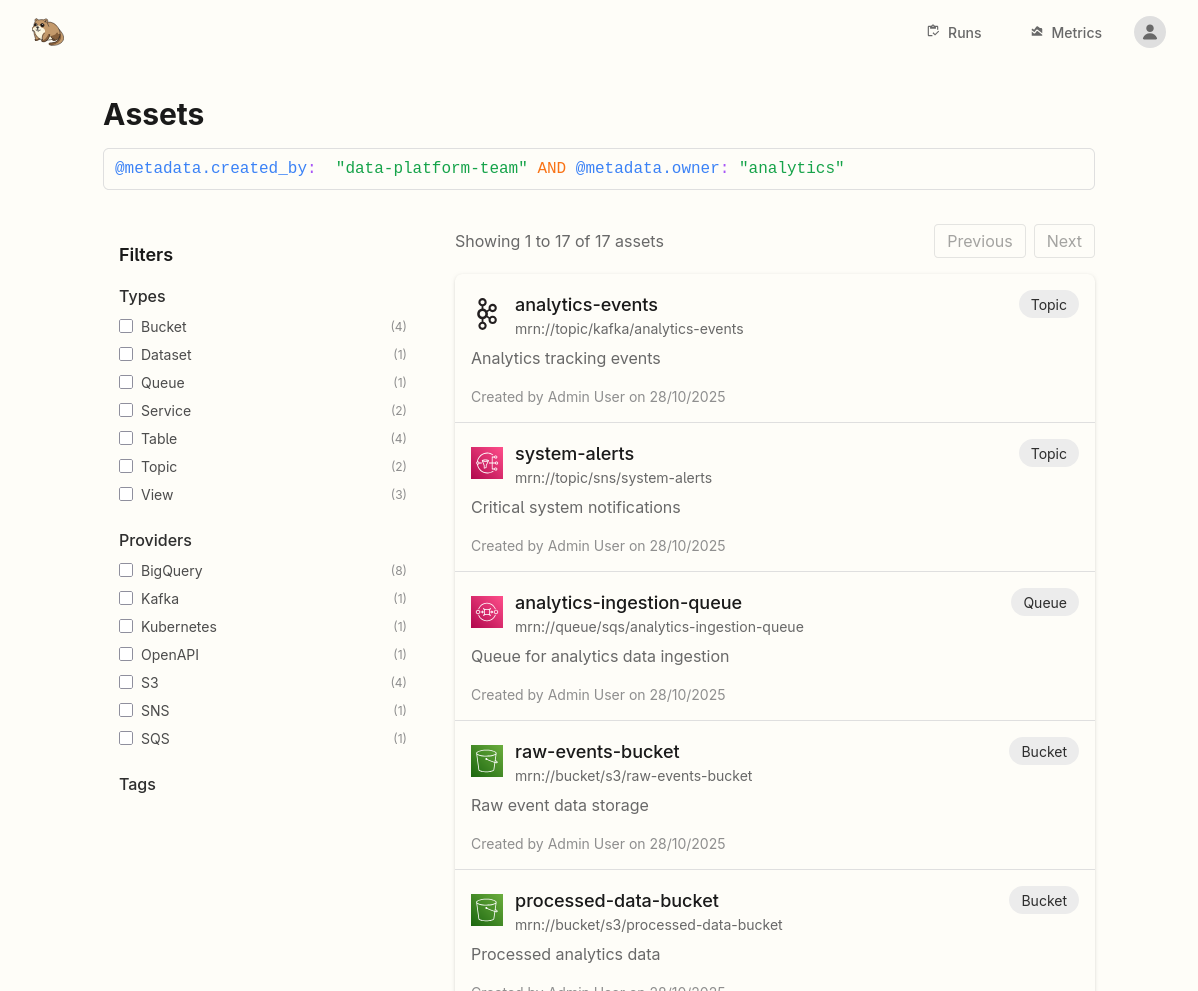
Task: Switch to the Metrics section
Action: pos(1076,32)
